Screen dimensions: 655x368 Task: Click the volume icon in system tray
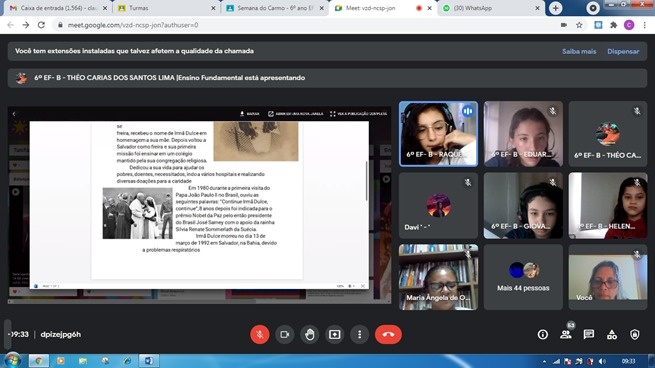coord(602,361)
